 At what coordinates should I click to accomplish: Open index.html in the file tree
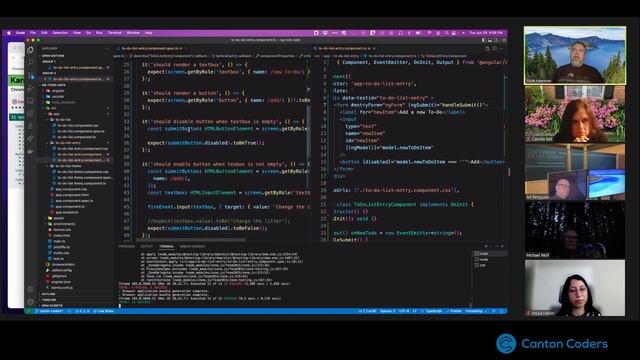point(61,236)
